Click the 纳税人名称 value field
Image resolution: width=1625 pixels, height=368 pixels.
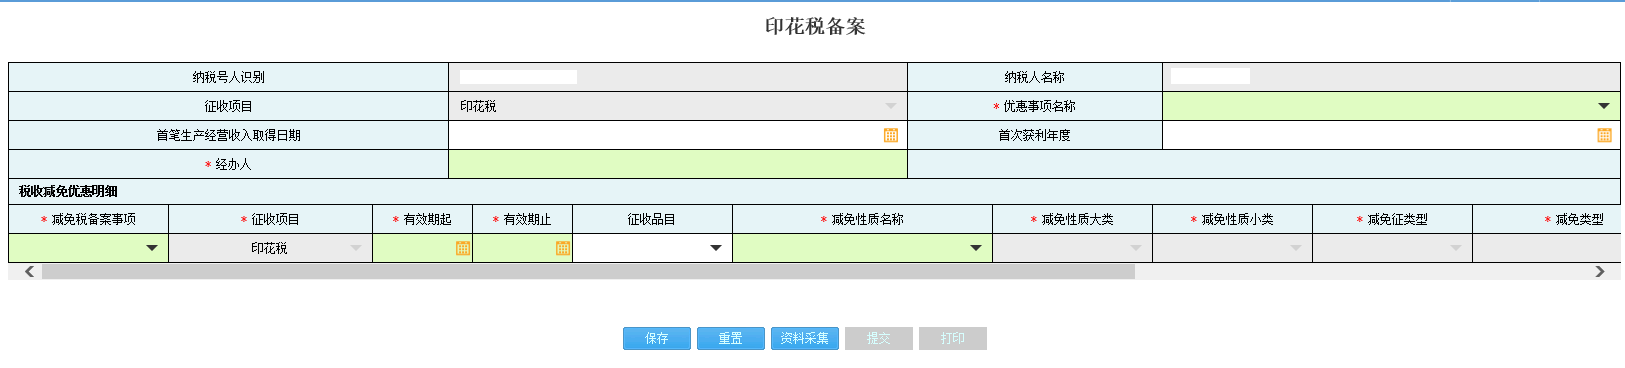click(1391, 77)
